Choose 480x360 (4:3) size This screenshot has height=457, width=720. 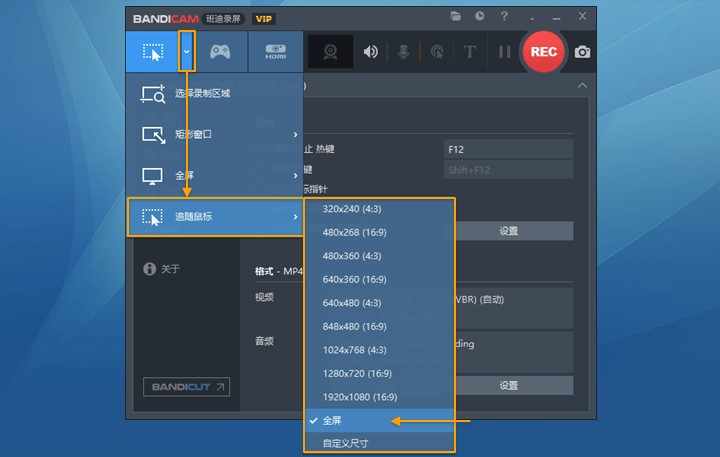[x=379, y=256]
